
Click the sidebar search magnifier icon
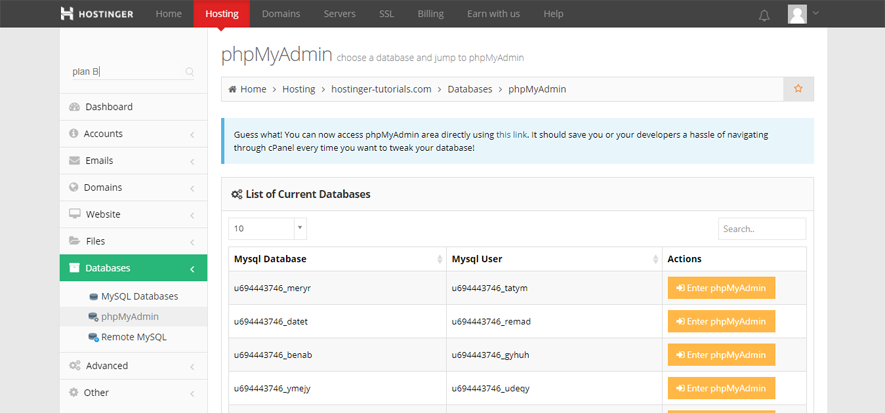point(190,72)
